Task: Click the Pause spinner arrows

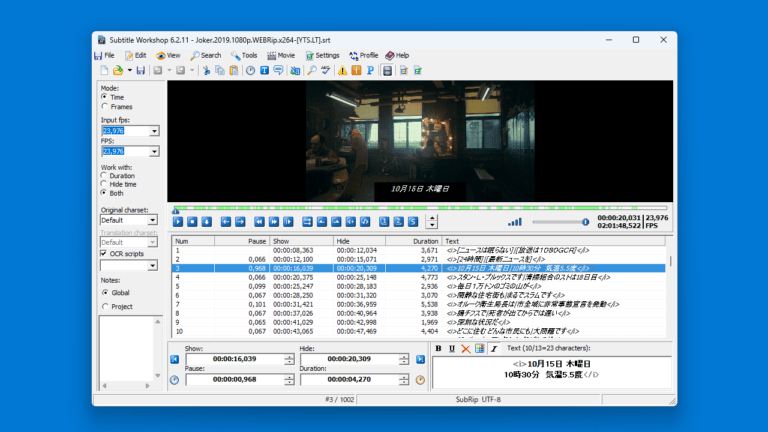Action: [289, 380]
